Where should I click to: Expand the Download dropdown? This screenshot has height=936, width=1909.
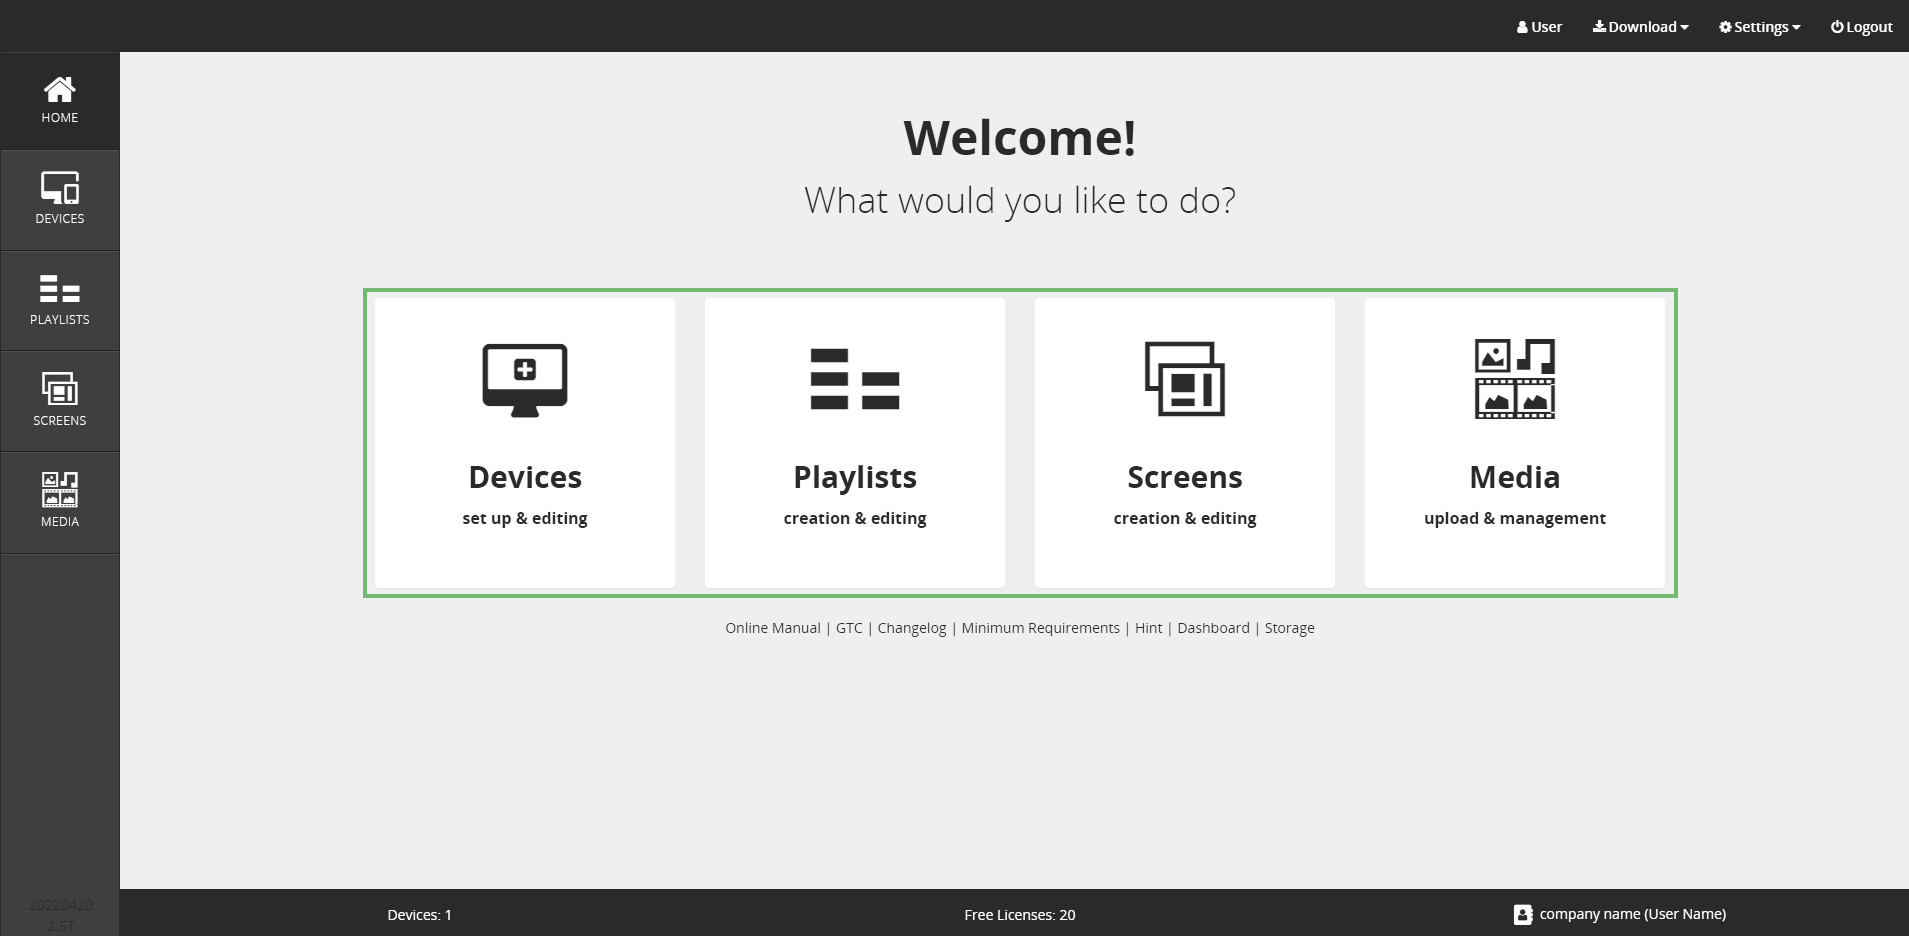coord(1640,27)
